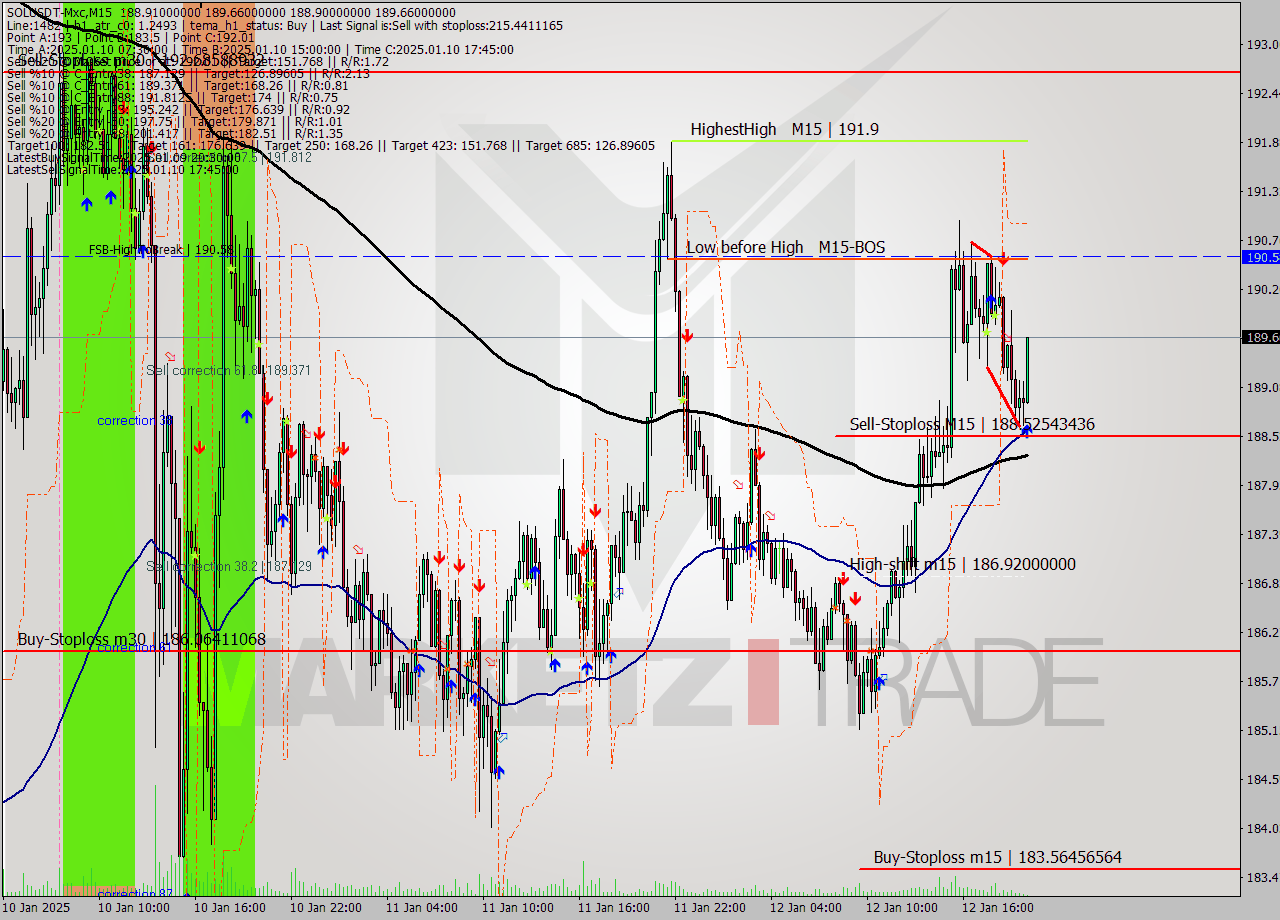Click the 187.3 price axis label

1262,534
